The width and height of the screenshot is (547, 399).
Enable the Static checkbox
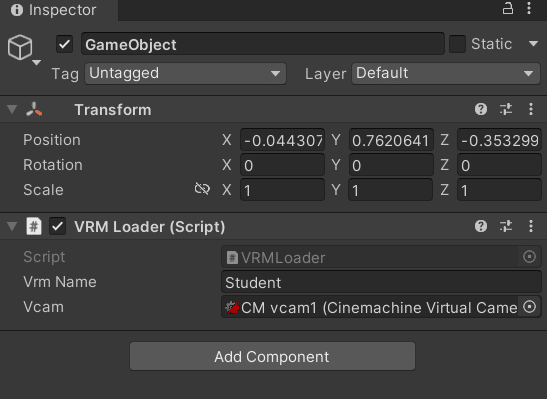pos(457,44)
